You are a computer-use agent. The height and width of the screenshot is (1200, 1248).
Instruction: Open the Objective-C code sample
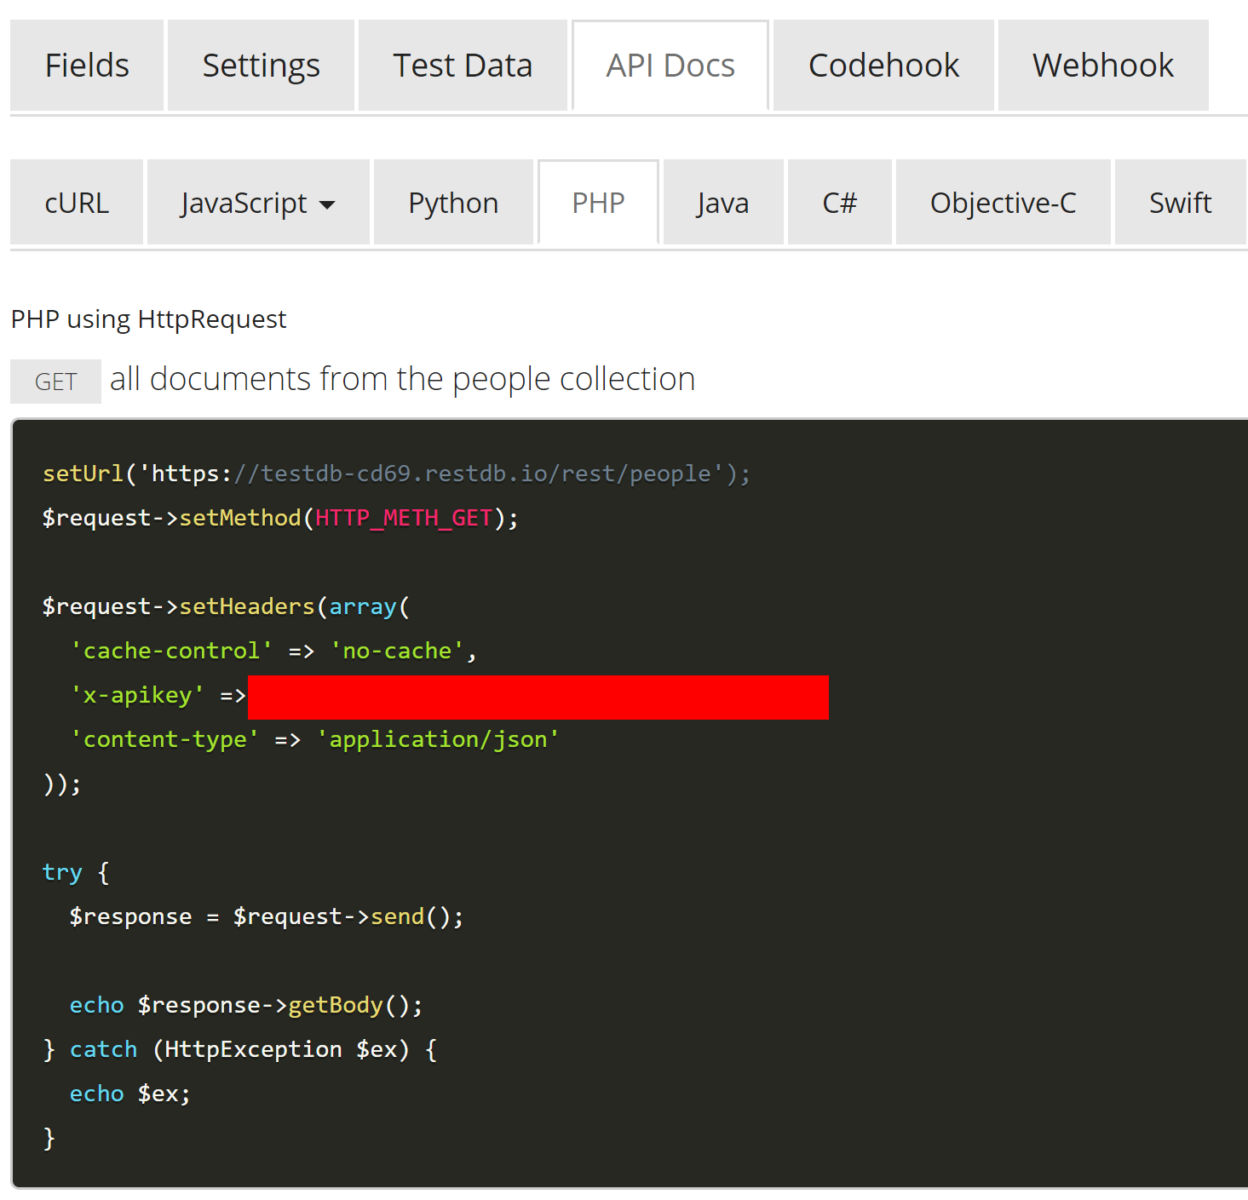(x=1002, y=202)
